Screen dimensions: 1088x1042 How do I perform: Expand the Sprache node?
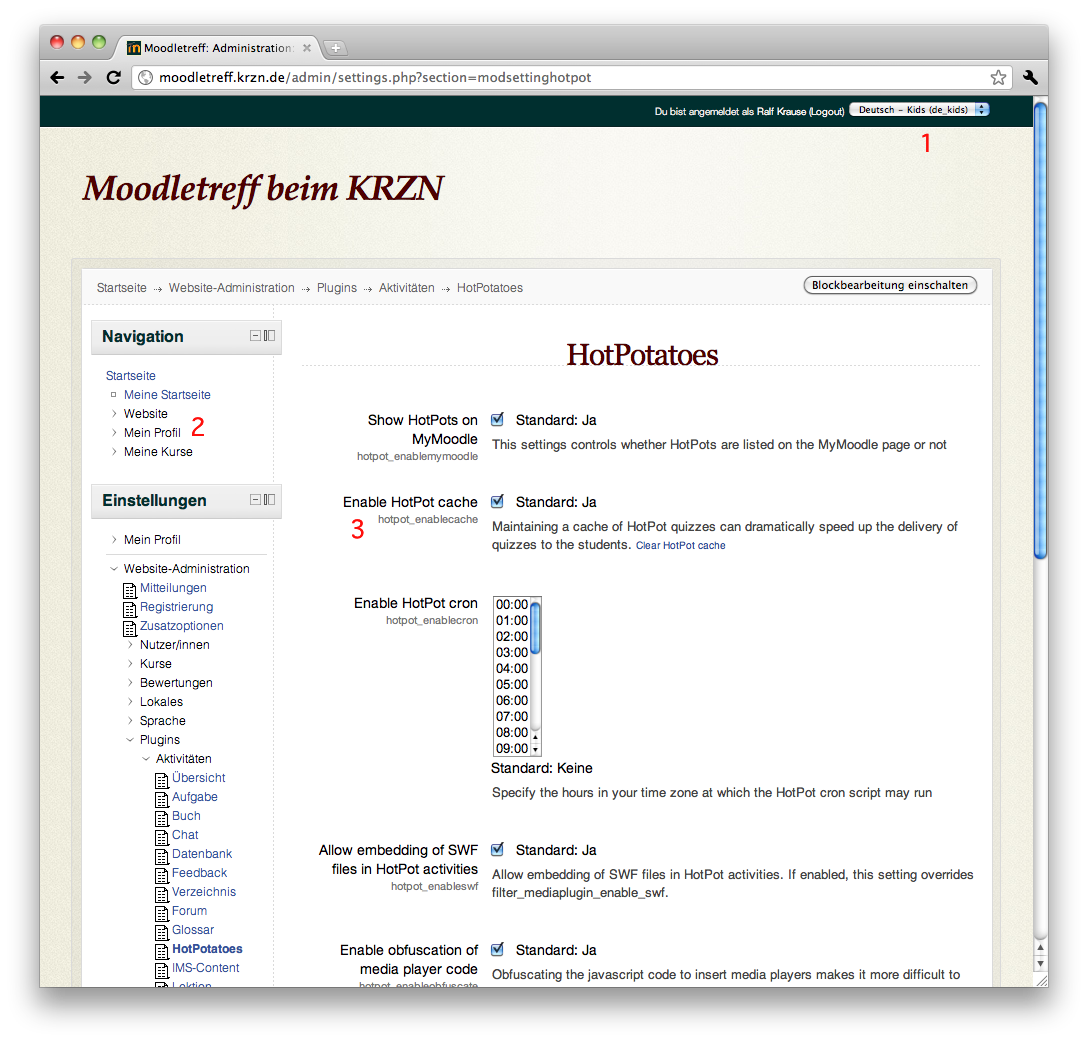tap(130, 721)
